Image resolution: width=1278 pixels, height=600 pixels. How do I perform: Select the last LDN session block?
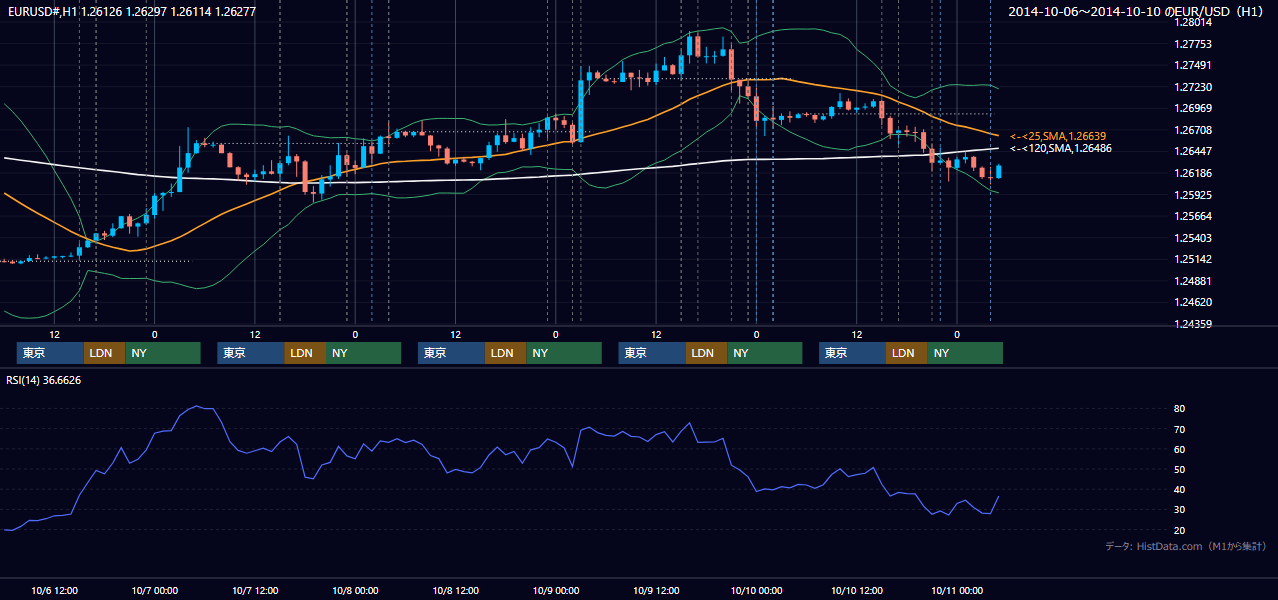906,353
